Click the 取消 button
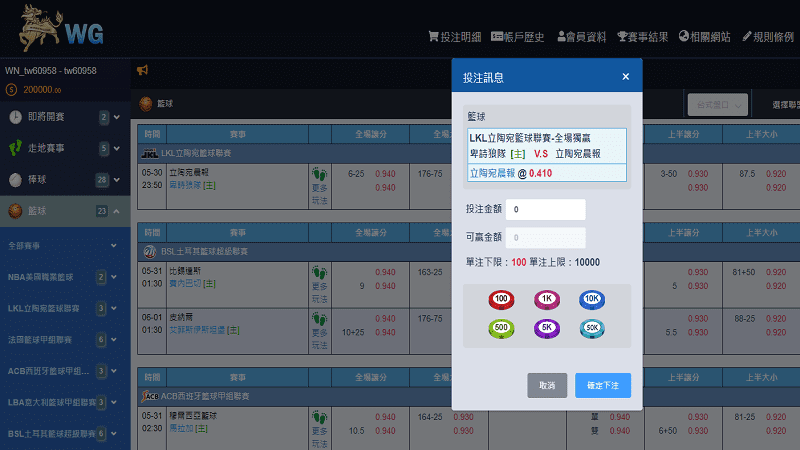 [547, 385]
